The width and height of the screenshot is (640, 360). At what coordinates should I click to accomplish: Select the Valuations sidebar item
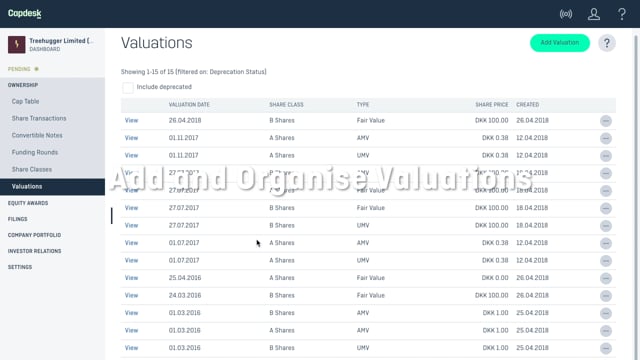tap(52, 187)
